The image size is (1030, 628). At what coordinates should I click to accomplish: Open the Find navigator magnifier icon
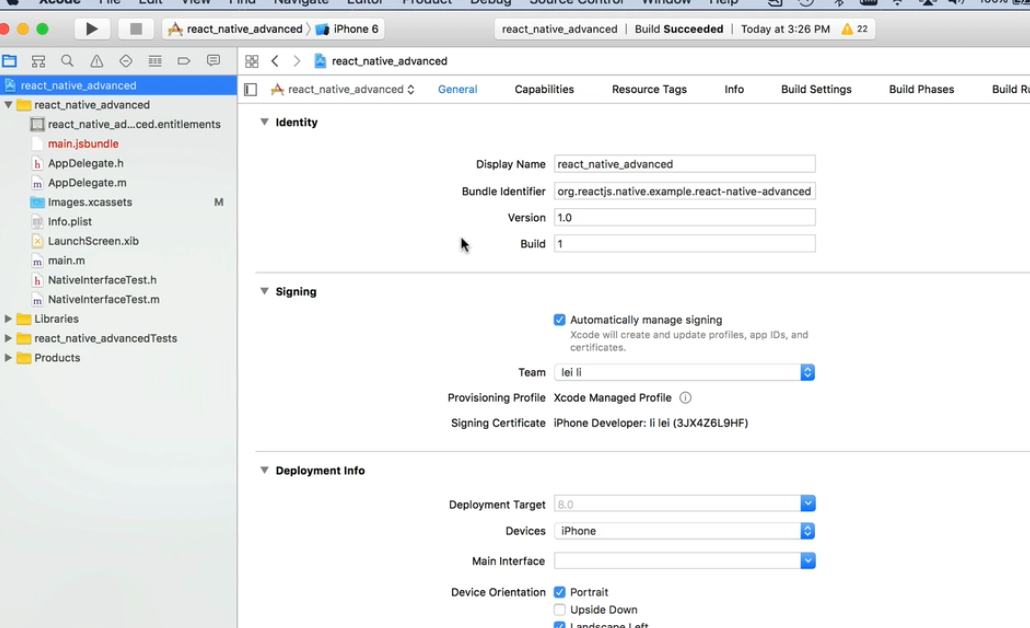[67, 61]
